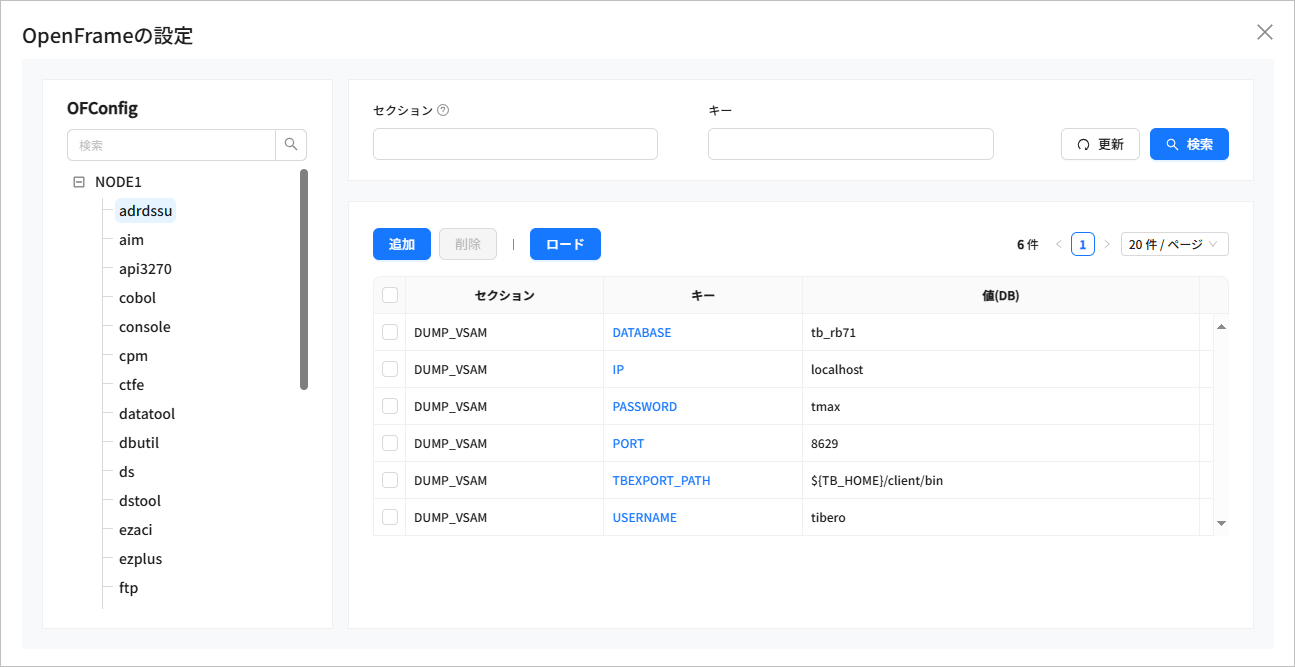
Task: Collapse the NODE1 tree node
Action: pyautogui.click(x=79, y=182)
